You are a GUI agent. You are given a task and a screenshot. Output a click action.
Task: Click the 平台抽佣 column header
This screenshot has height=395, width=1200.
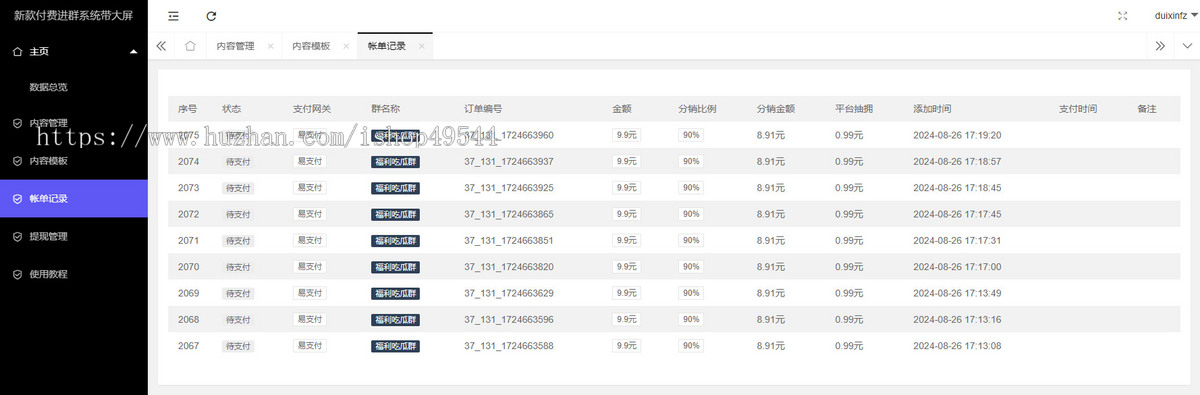point(854,109)
